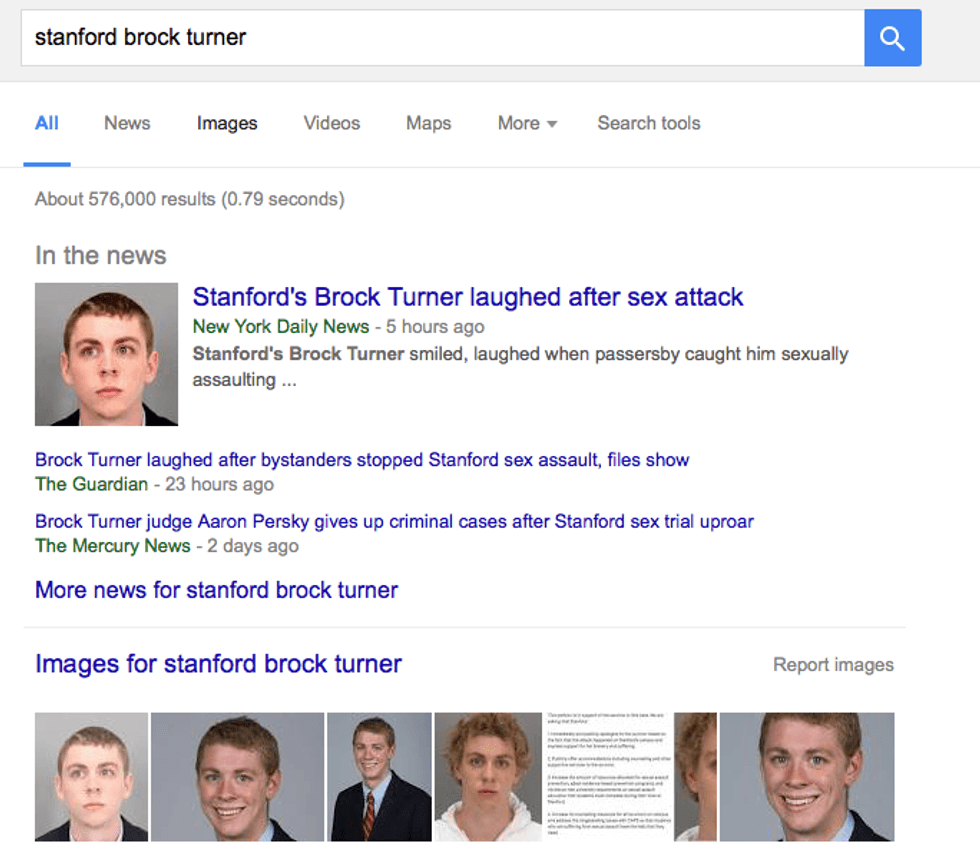This screenshot has height=860, width=980.
Task: Open the Images tab
Action: click(227, 124)
